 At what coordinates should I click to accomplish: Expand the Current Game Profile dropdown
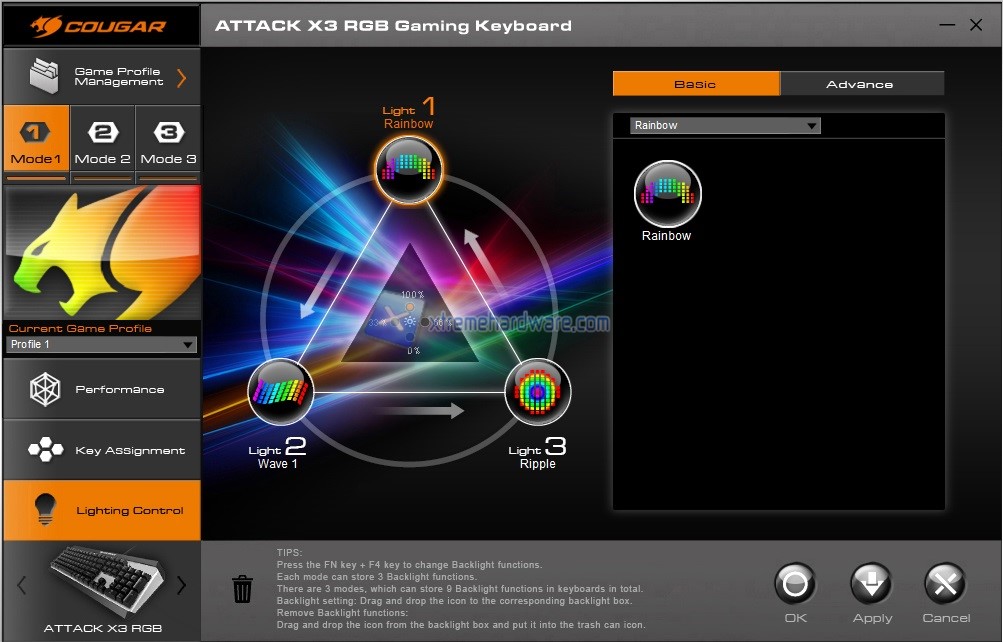click(x=101, y=345)
